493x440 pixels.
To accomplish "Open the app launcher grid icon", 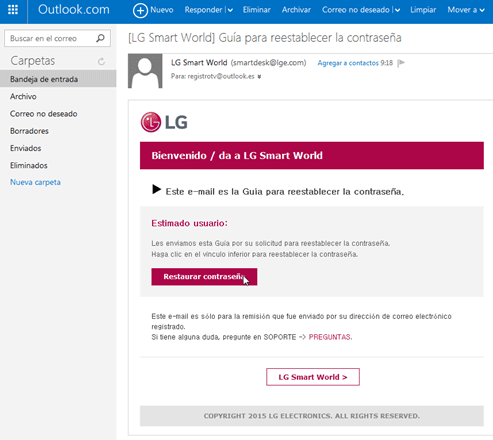I will (13, 10).
